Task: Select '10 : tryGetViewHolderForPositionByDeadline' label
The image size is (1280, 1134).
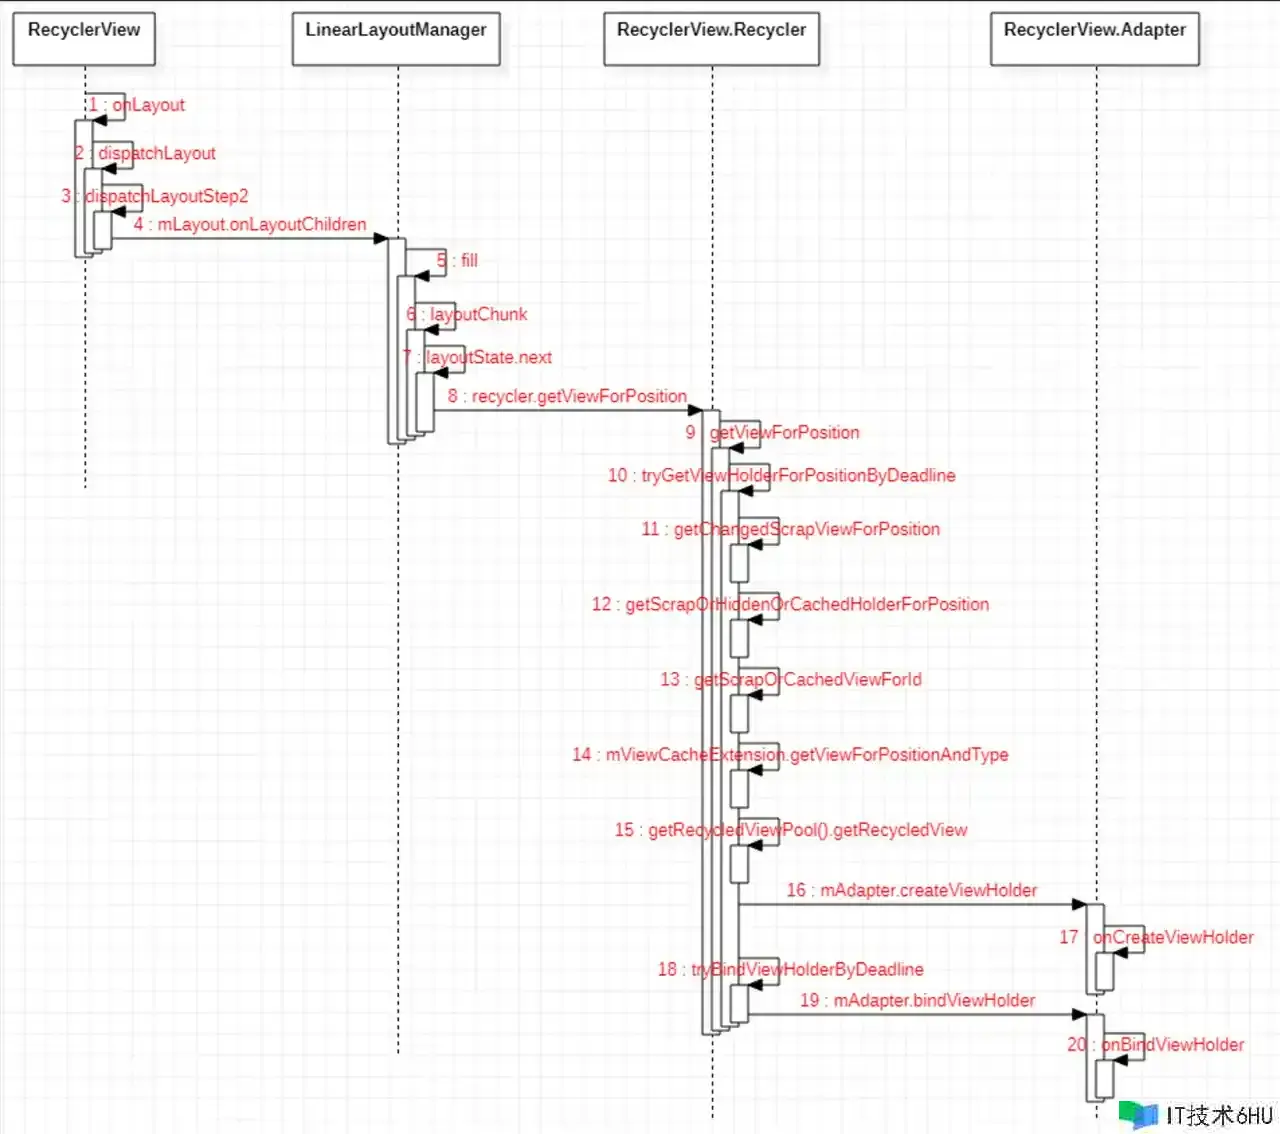Action: (x=782, y=475)
